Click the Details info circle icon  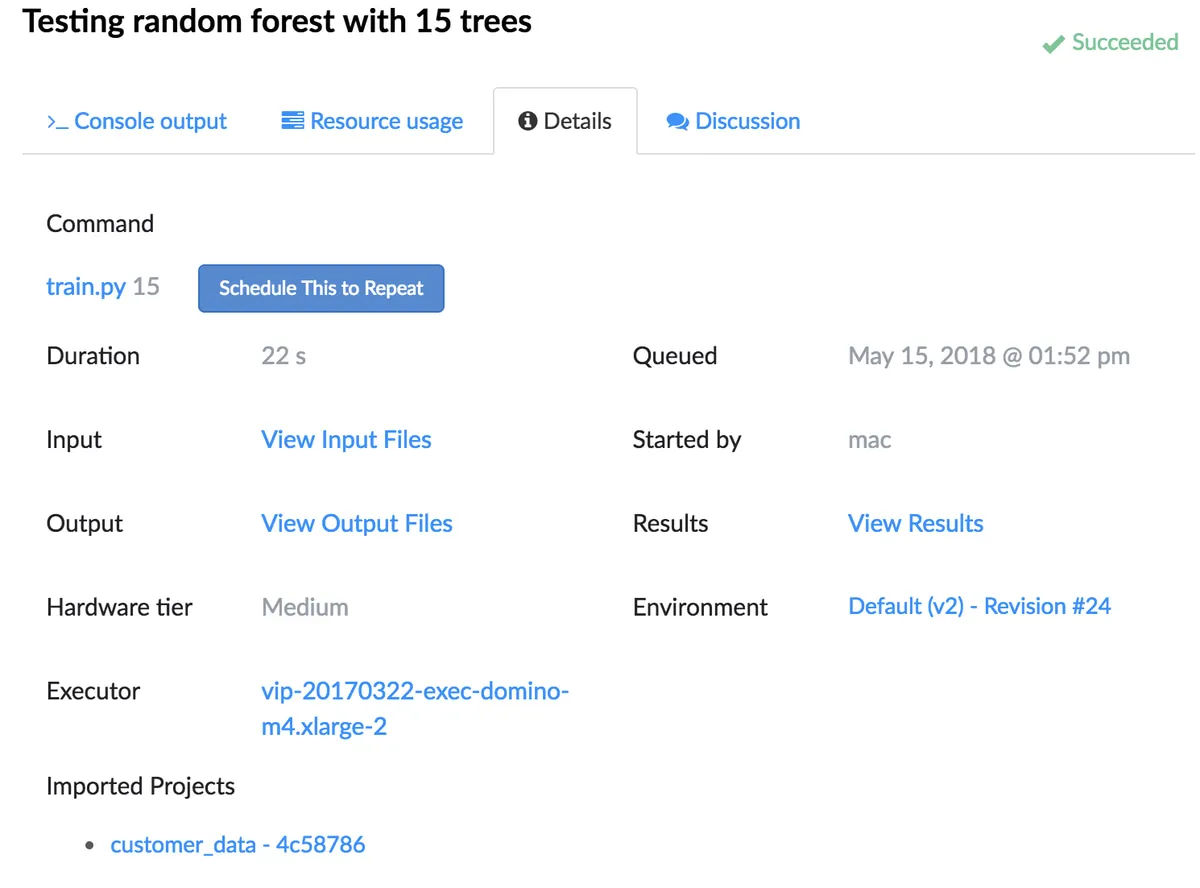coord(527,121)
